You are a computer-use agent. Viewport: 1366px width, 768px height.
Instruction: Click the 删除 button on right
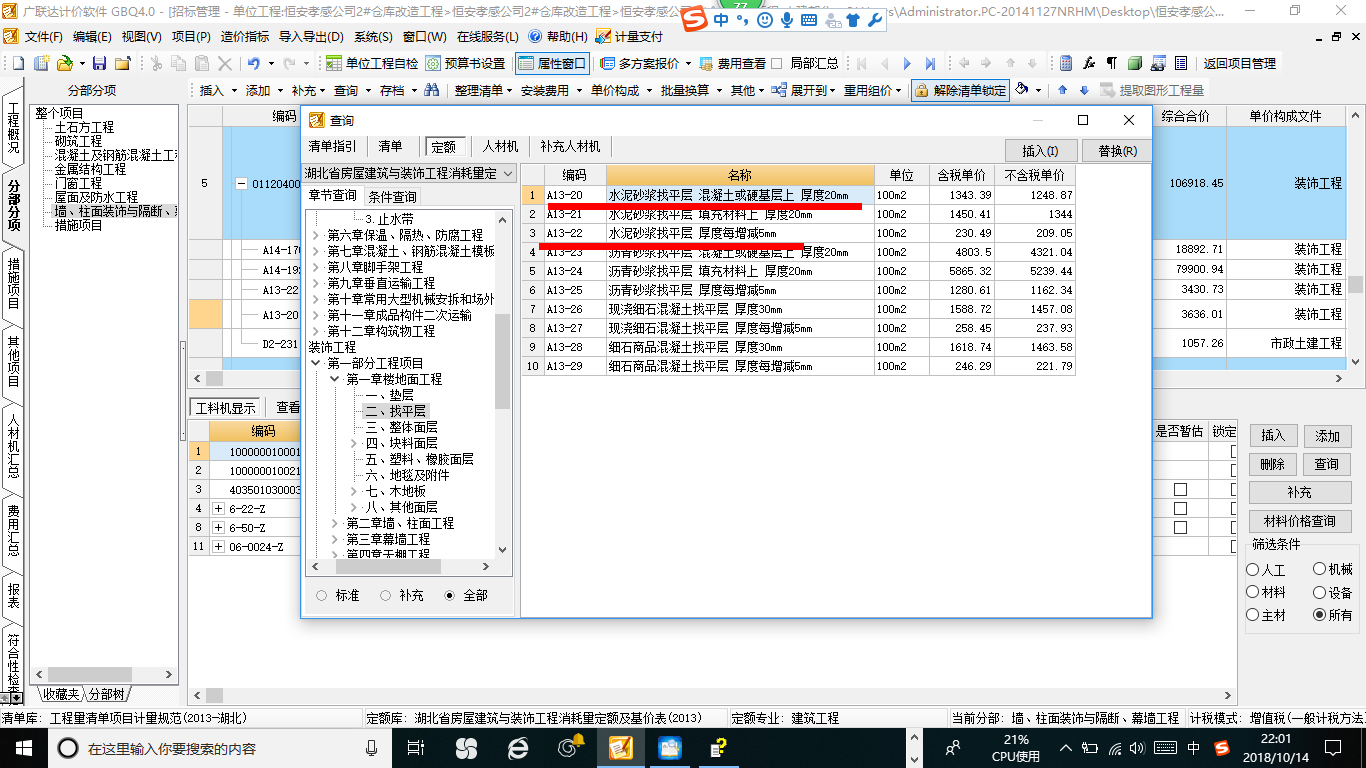click(x=1272, y=464)
